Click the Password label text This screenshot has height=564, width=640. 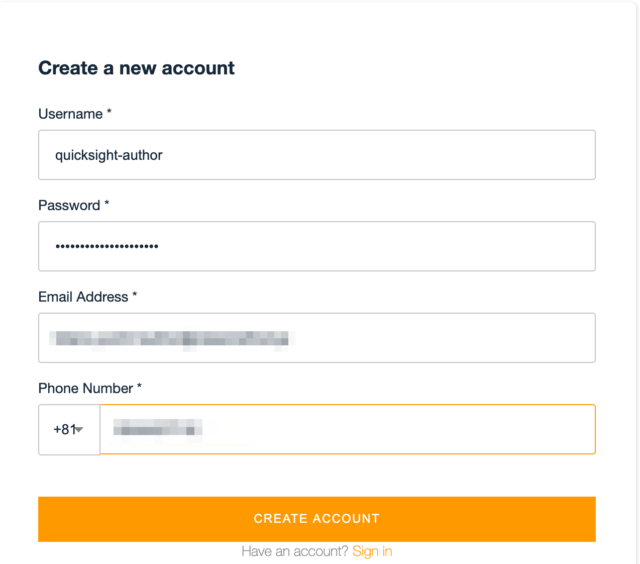69,205
